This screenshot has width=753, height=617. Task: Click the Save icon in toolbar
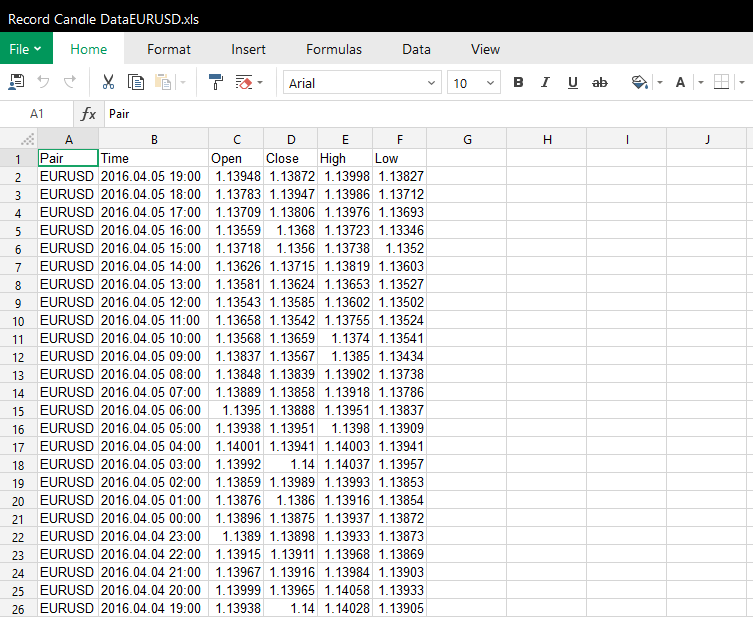click(x=17, y=83)
